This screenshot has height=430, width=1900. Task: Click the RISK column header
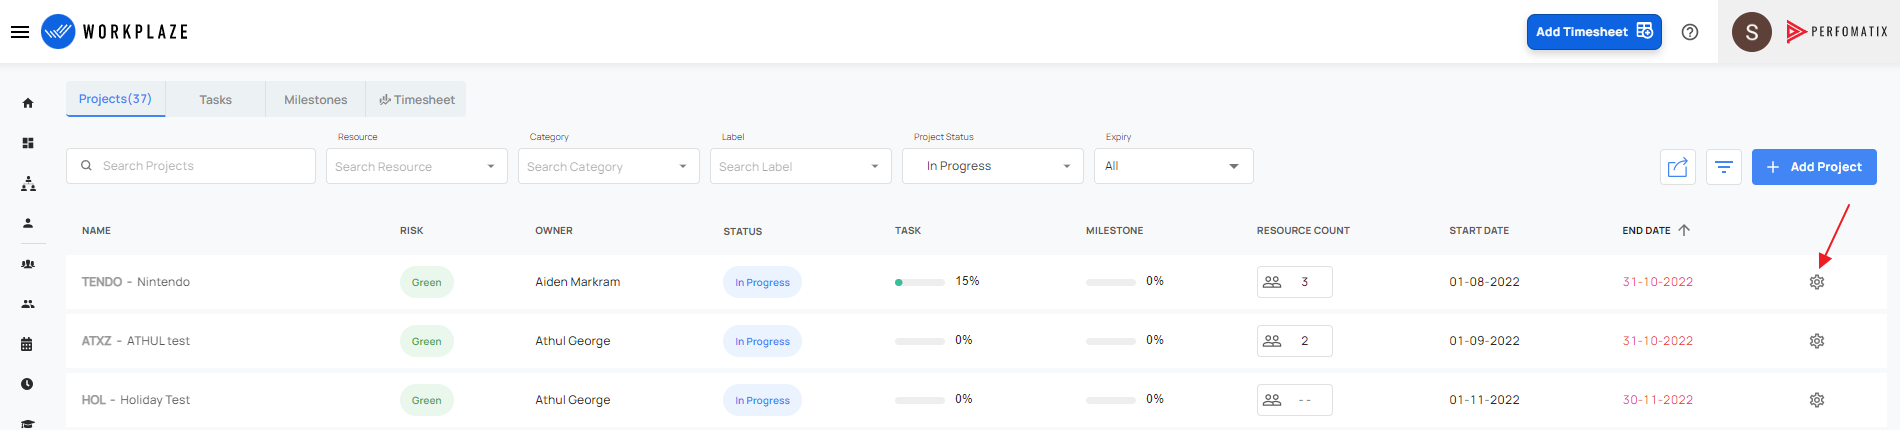412,231
